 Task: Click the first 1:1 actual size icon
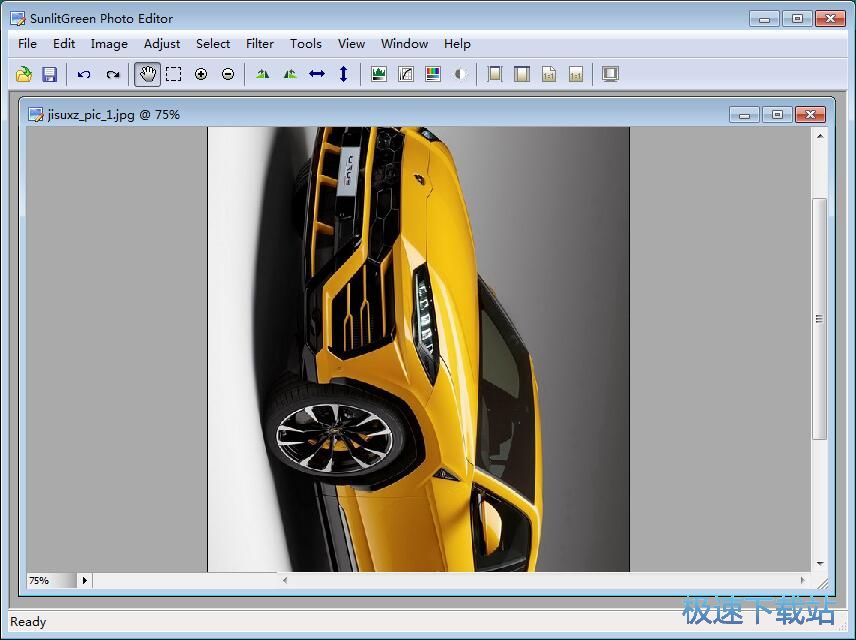[549, 74]
